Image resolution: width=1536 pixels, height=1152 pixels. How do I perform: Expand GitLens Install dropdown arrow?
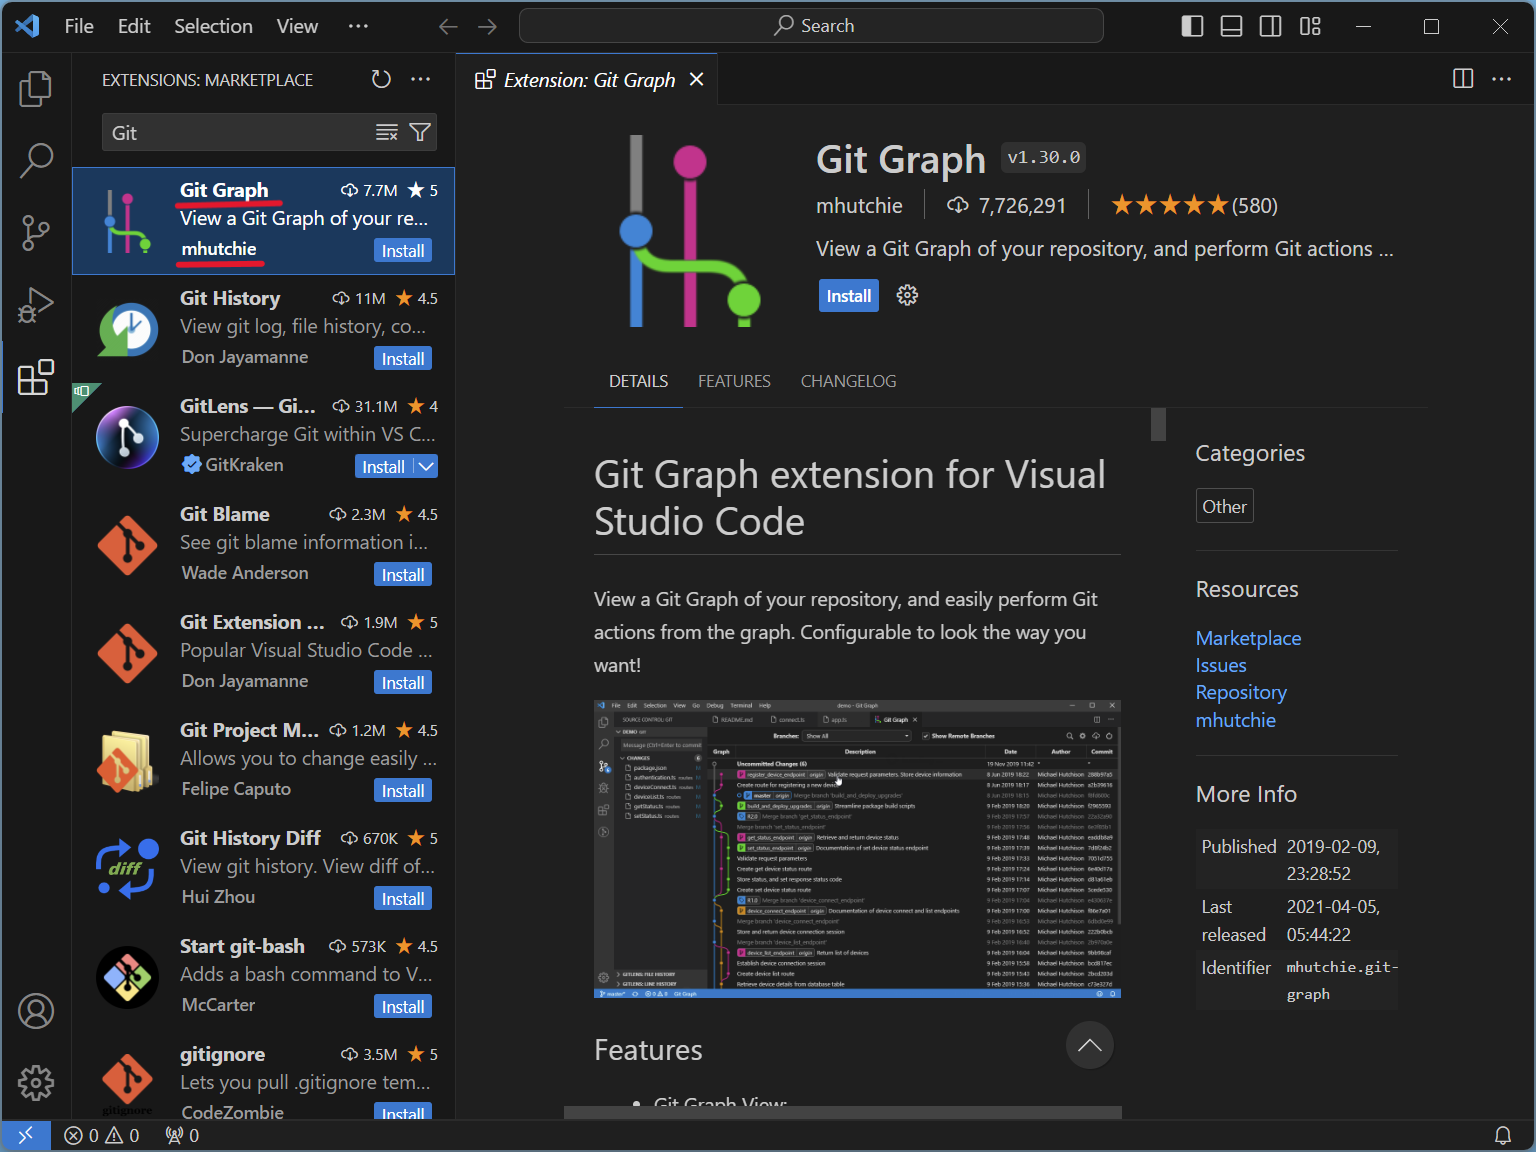(426, 467)
